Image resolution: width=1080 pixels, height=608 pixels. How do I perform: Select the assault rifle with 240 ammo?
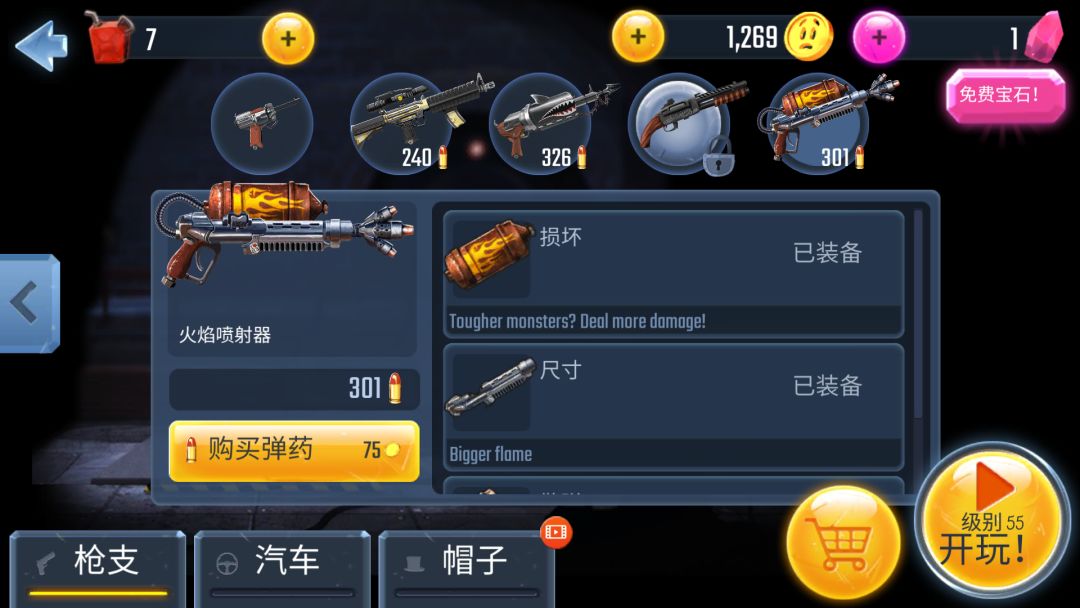point(402,124)
